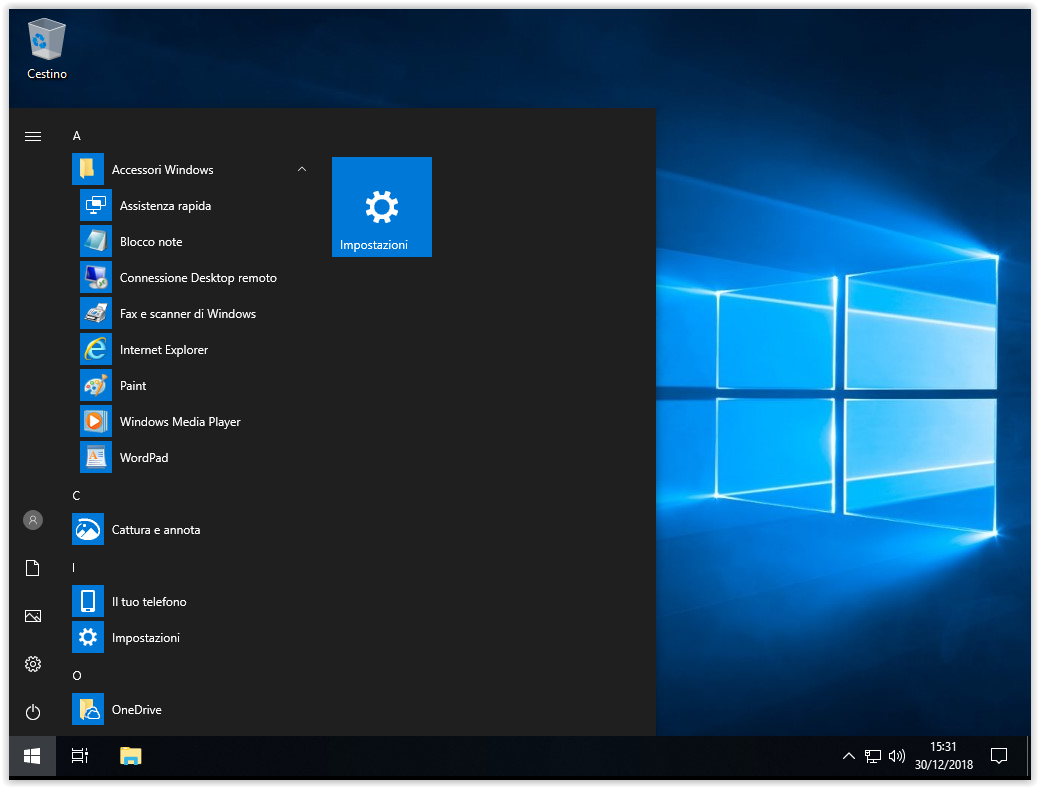1039x788 pixels.
Task: Click the power button in Start sidebar
Action: [33, 712]
